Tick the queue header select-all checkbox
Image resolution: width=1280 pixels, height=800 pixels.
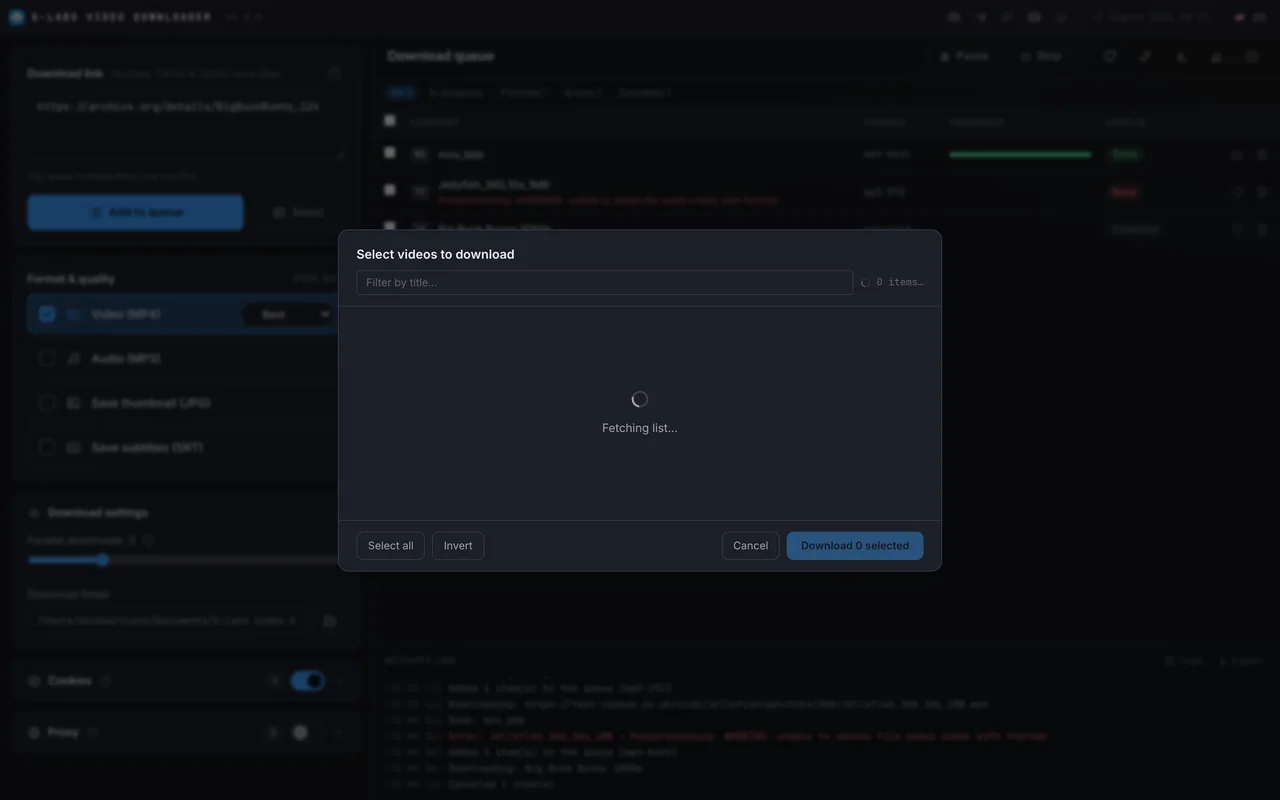click(390, 121)
